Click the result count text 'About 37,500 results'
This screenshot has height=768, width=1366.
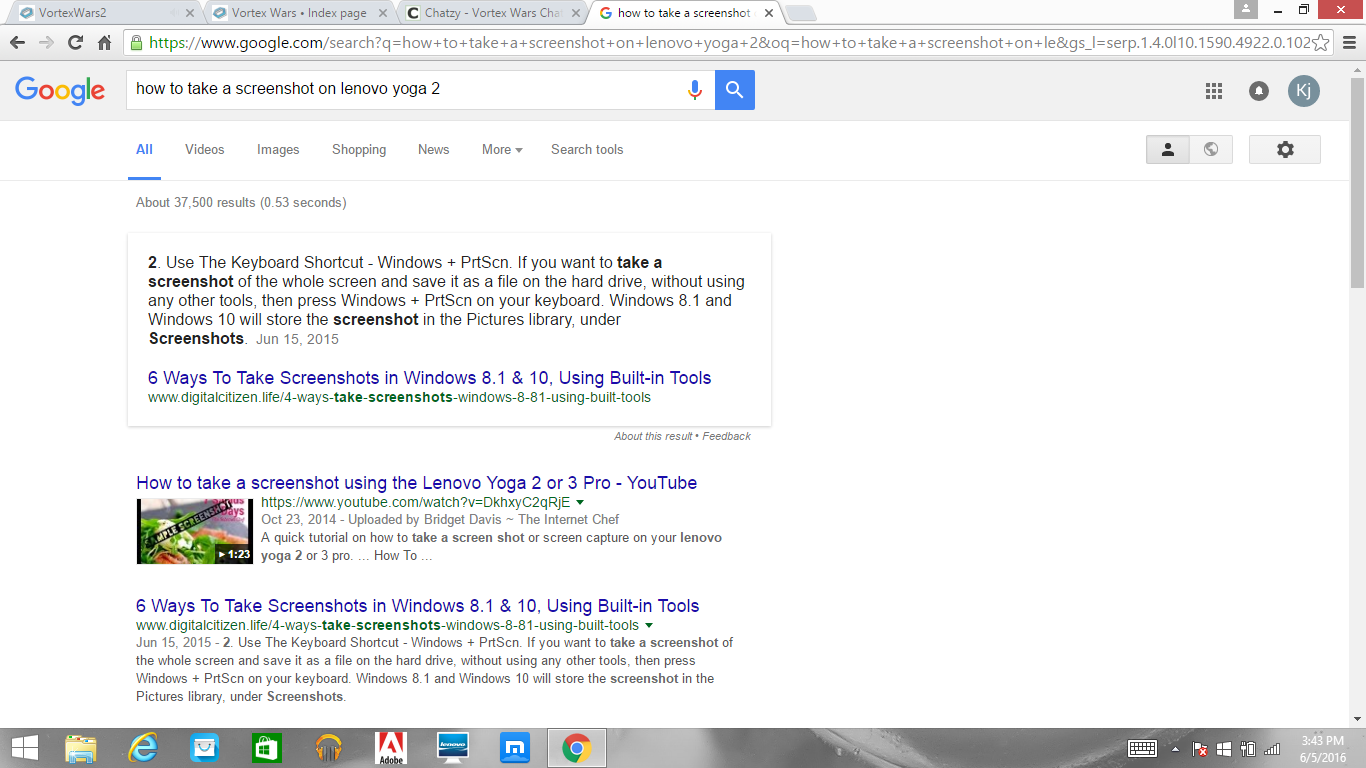197,203
